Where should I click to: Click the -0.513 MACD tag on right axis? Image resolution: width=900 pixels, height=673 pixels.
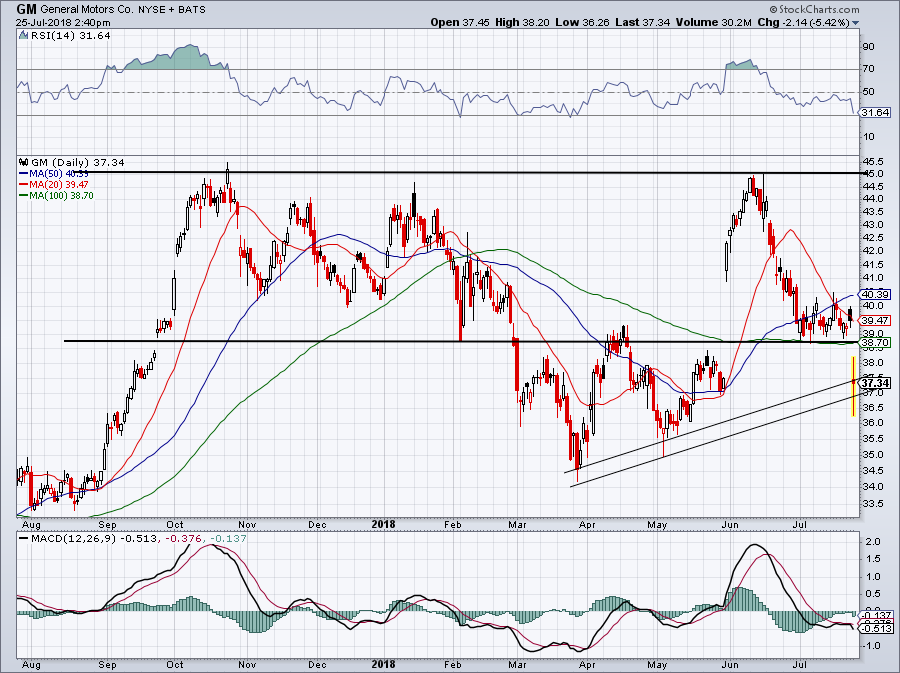tap(876, 628)
